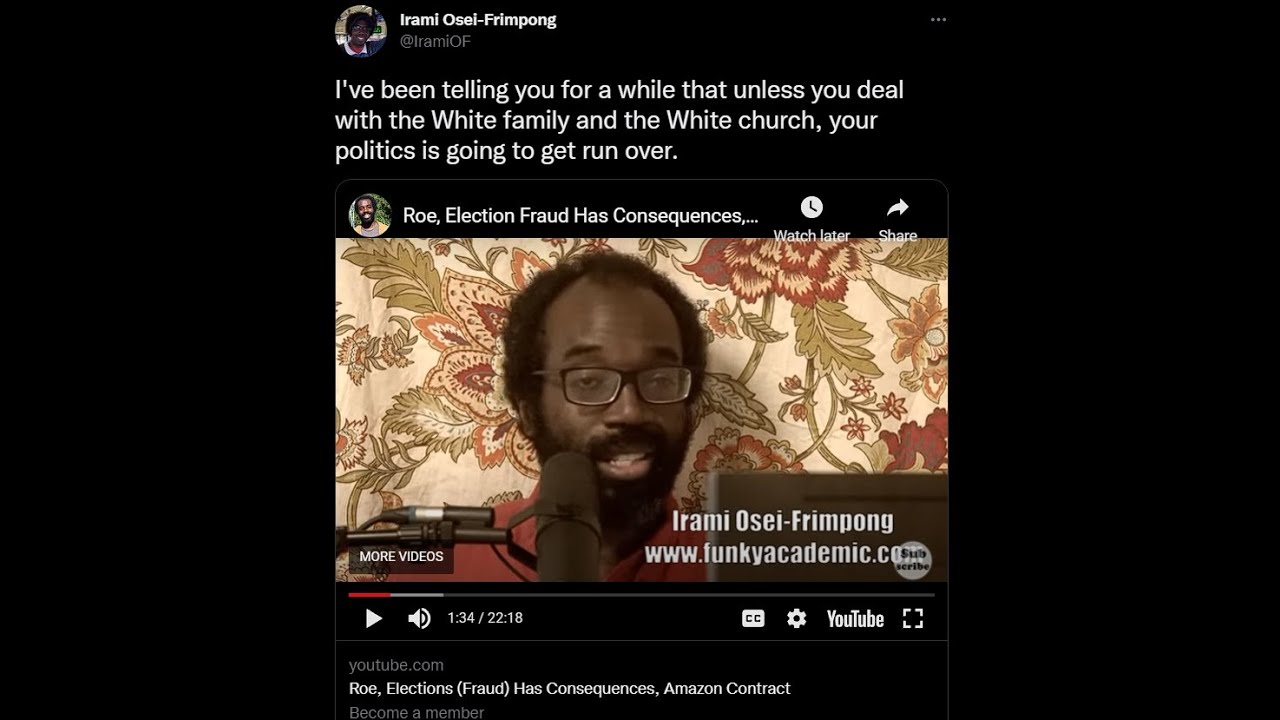
Task: Click the Irami Osei-Frimpong display name
Action: 478,20
